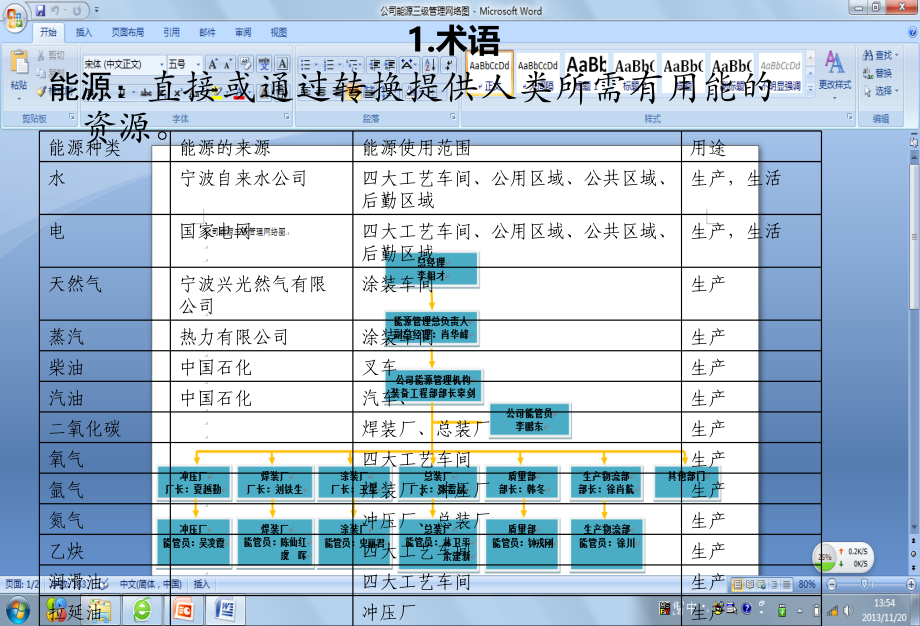Image resolution: width=920 pixels, height=626 pixels.
Task: Click the bullets list icon
Action: pos(305,65)
